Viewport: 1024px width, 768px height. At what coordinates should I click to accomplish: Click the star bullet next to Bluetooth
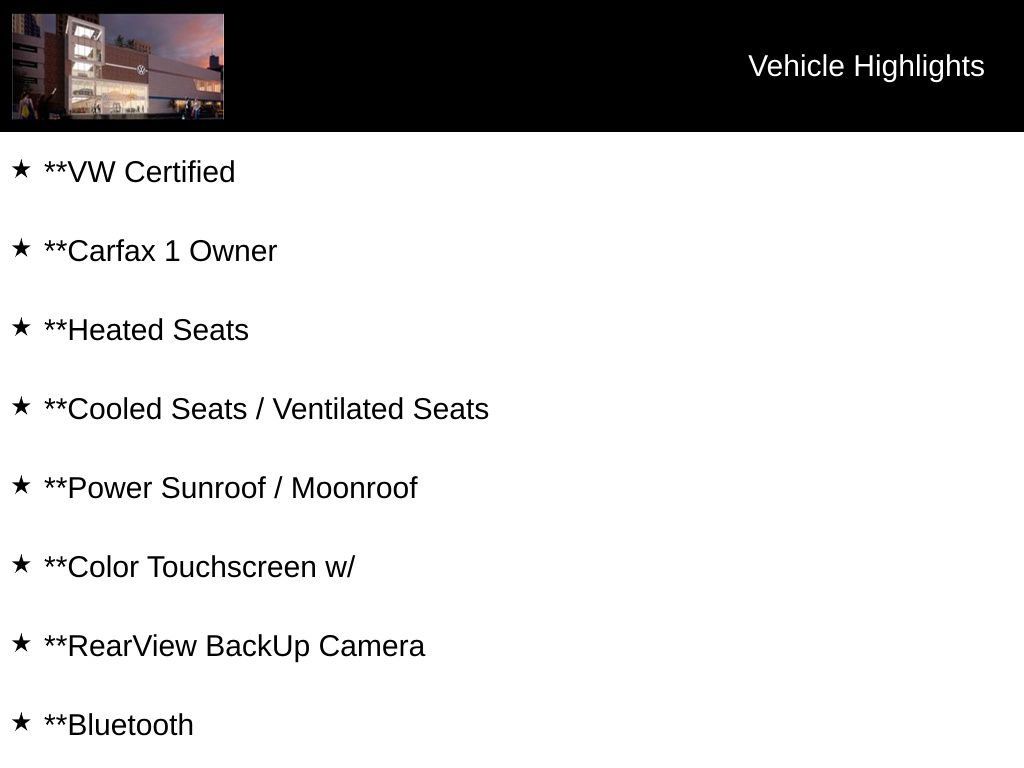[x=21, y=723]
